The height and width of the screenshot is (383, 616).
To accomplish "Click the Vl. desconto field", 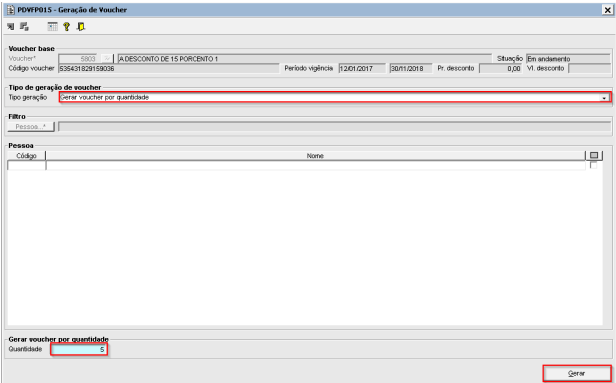I will [x=589, y=68].
